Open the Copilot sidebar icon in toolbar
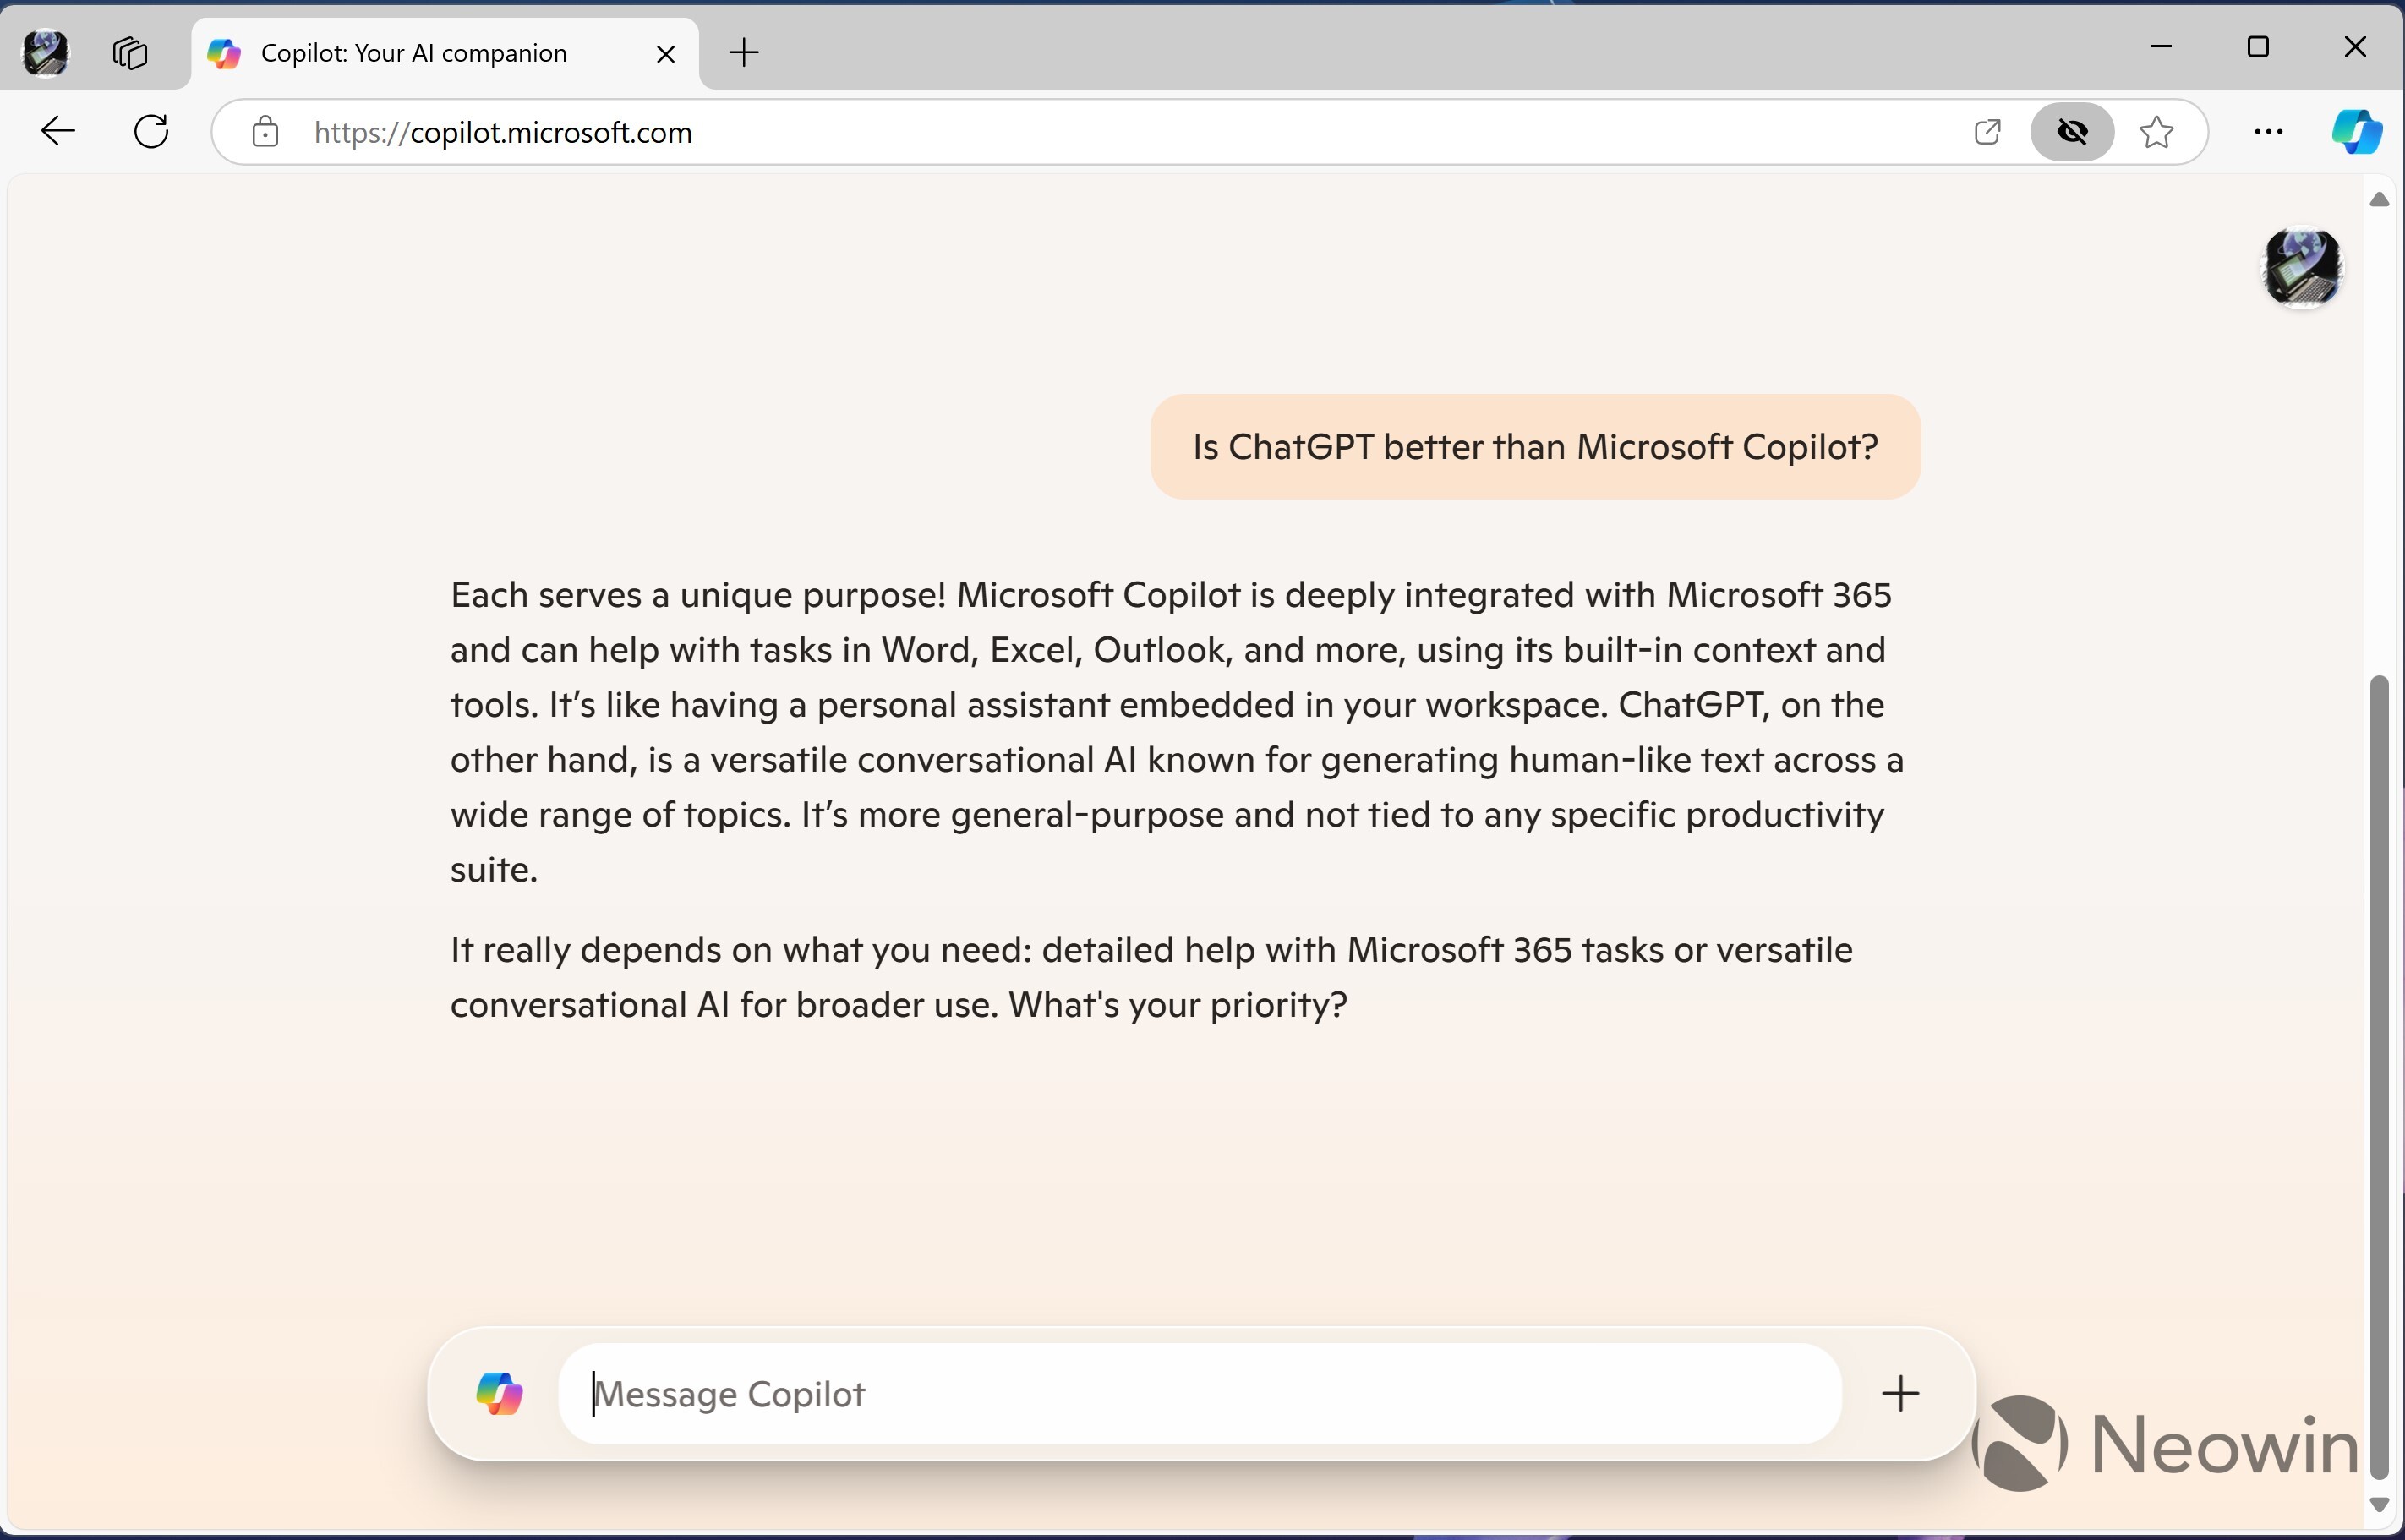This screenshot has height=1540, width=2405. coord(2355,131)
